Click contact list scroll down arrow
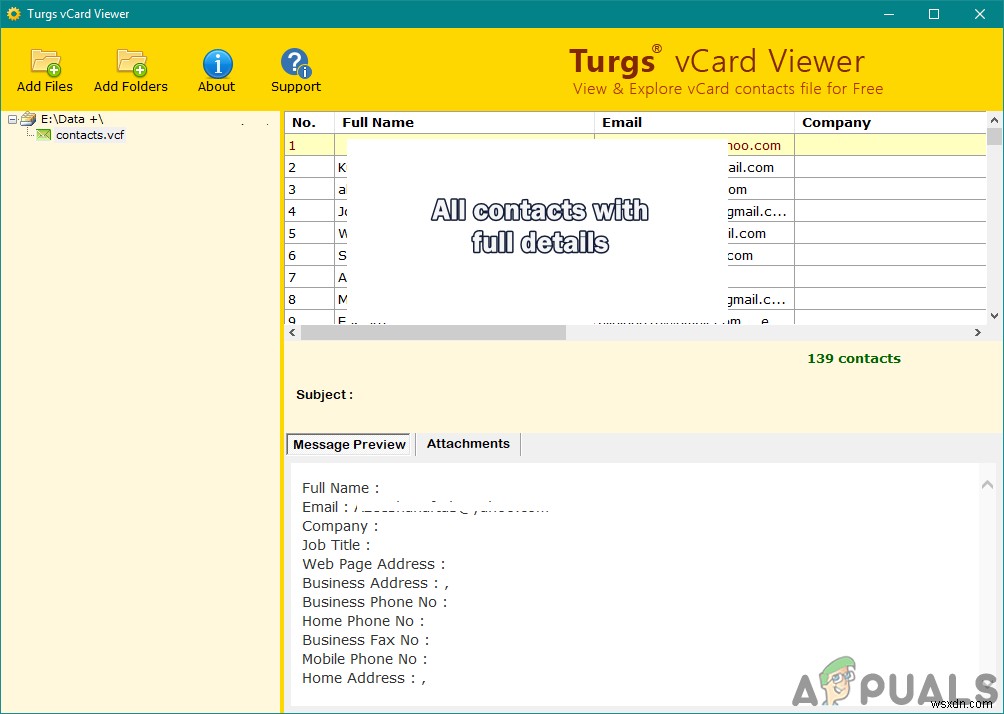The height and width of the screenshot is (714, 1004). point(994,316)
